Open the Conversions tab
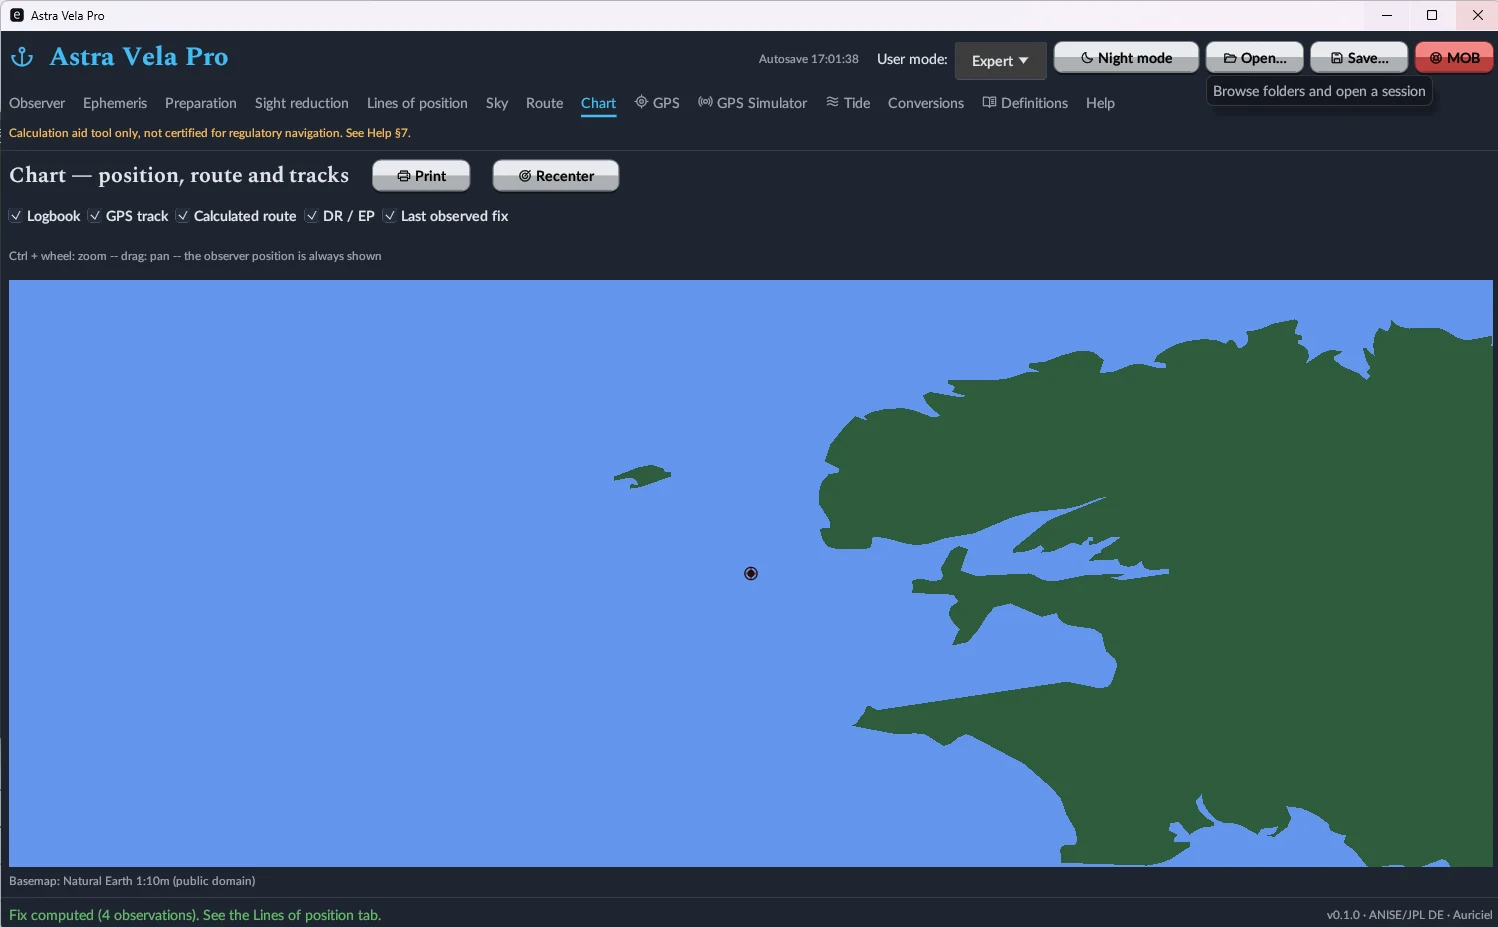Screen dimensions: 1498x927 click(926, 103)
